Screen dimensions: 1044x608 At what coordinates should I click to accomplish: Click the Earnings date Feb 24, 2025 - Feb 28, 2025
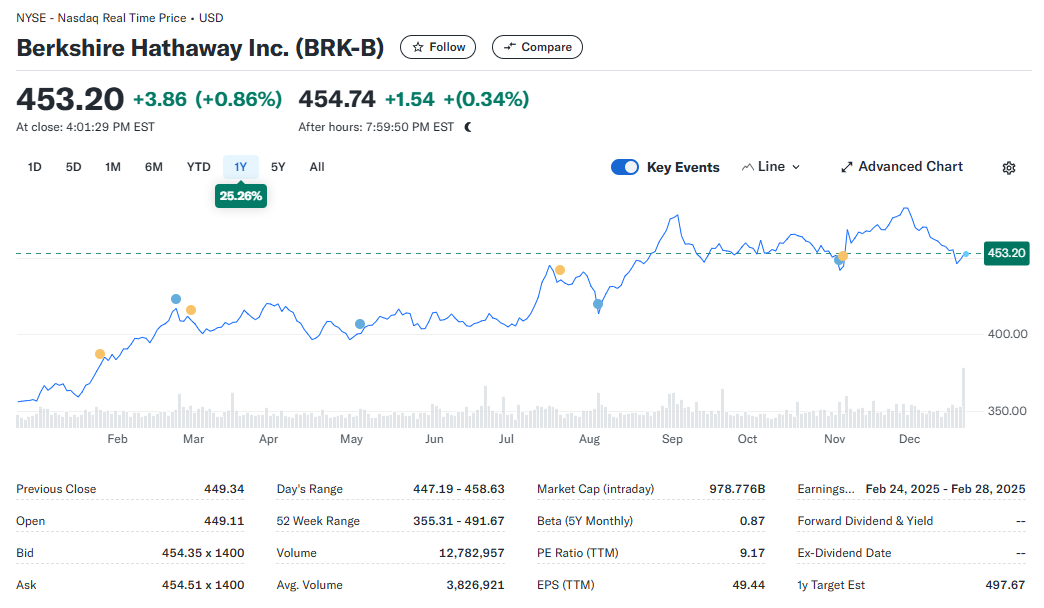945,489
